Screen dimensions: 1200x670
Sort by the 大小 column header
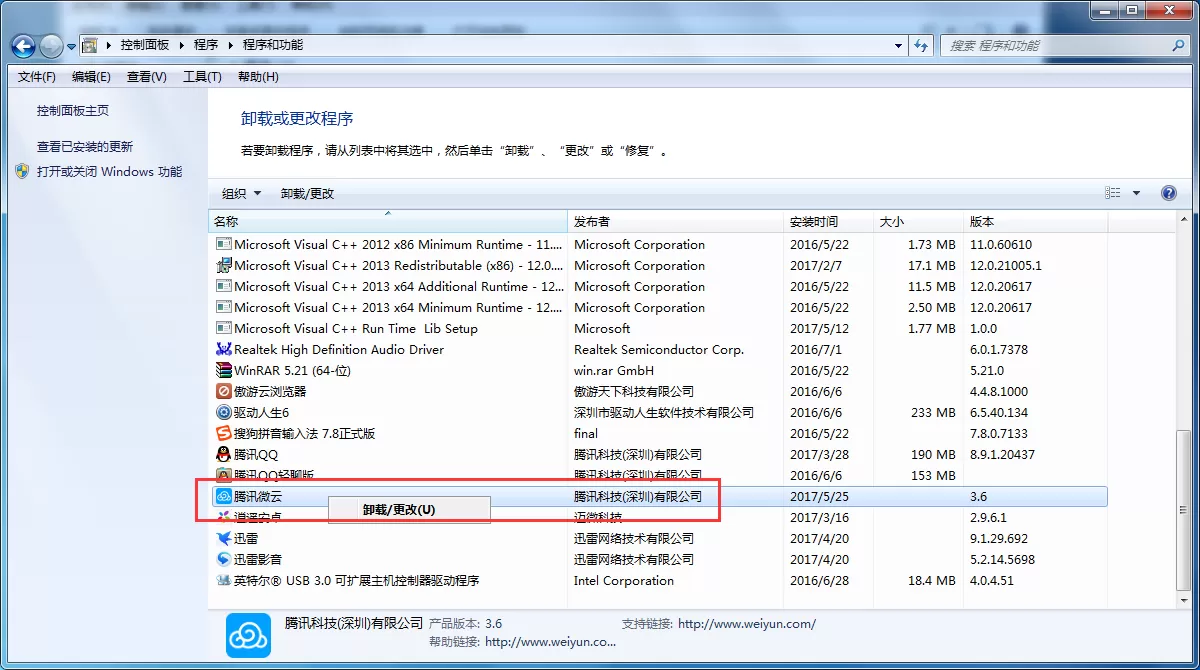tap(918, 221)
